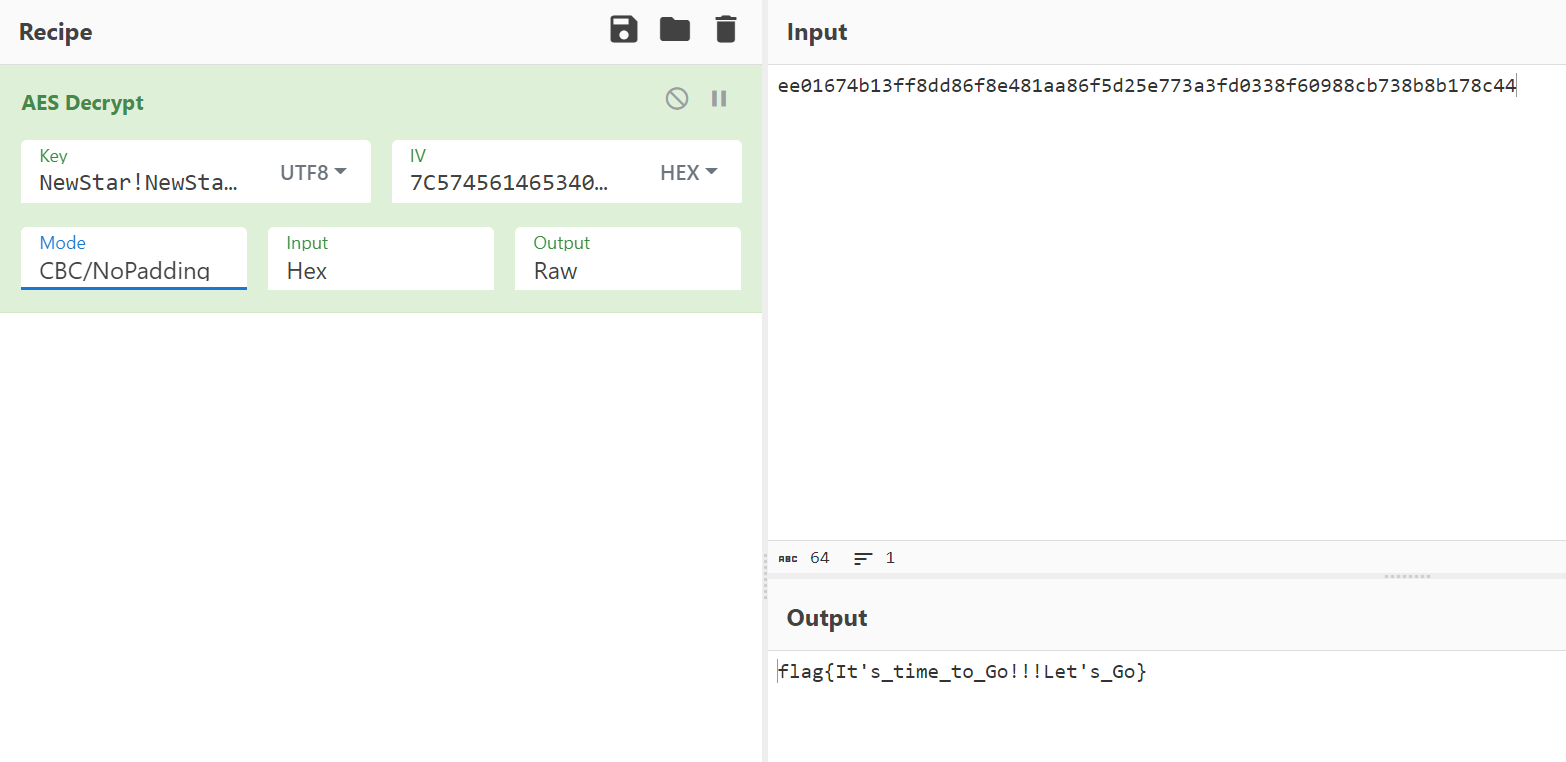The width and height of the screenshot is (1566, 762).
Task: Click the Recipe/Input vertical divider handle
Action: click(765, 576)
